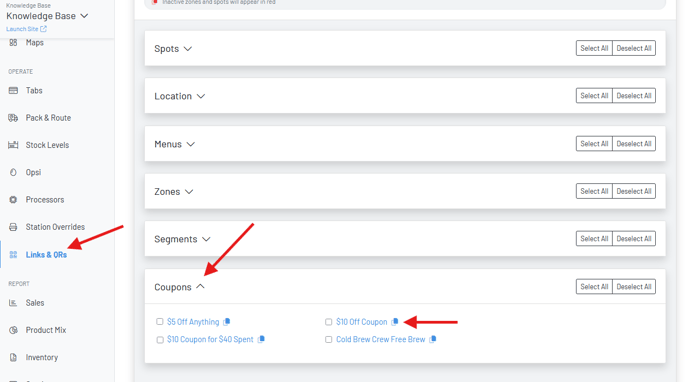Image resolution: width=688 pixels, height=382 pixels.
Task: Open the Knowledge Base dropdown
Action: click(x=47, y=16)
